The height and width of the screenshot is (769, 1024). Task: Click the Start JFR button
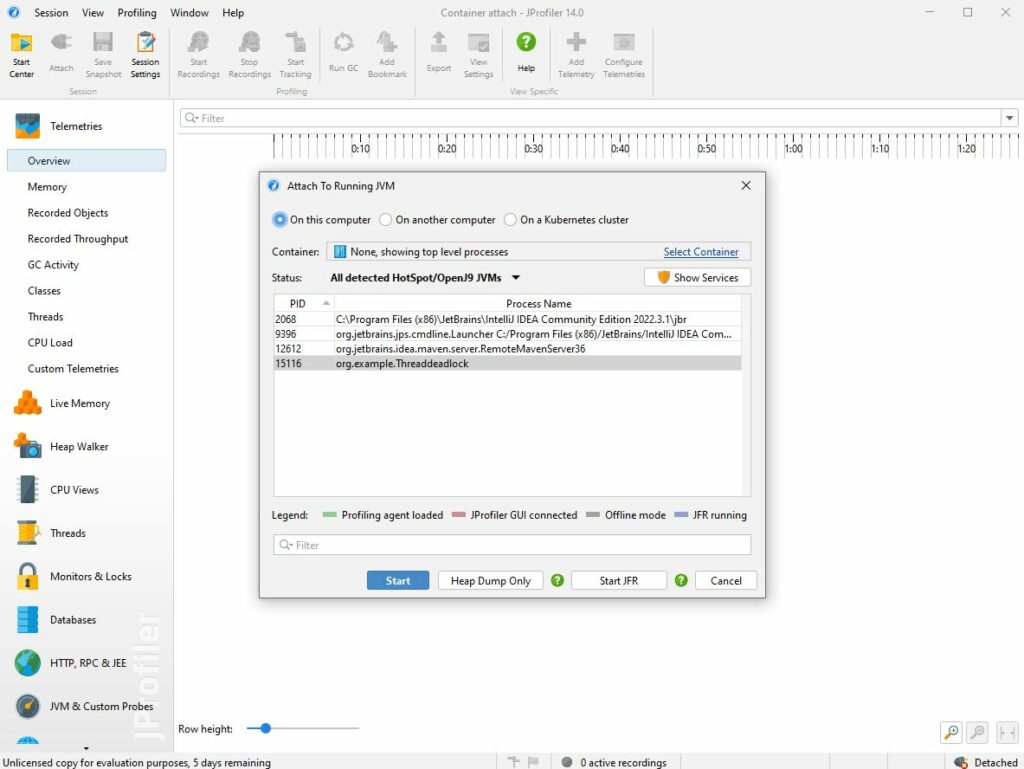click(618, 580)
